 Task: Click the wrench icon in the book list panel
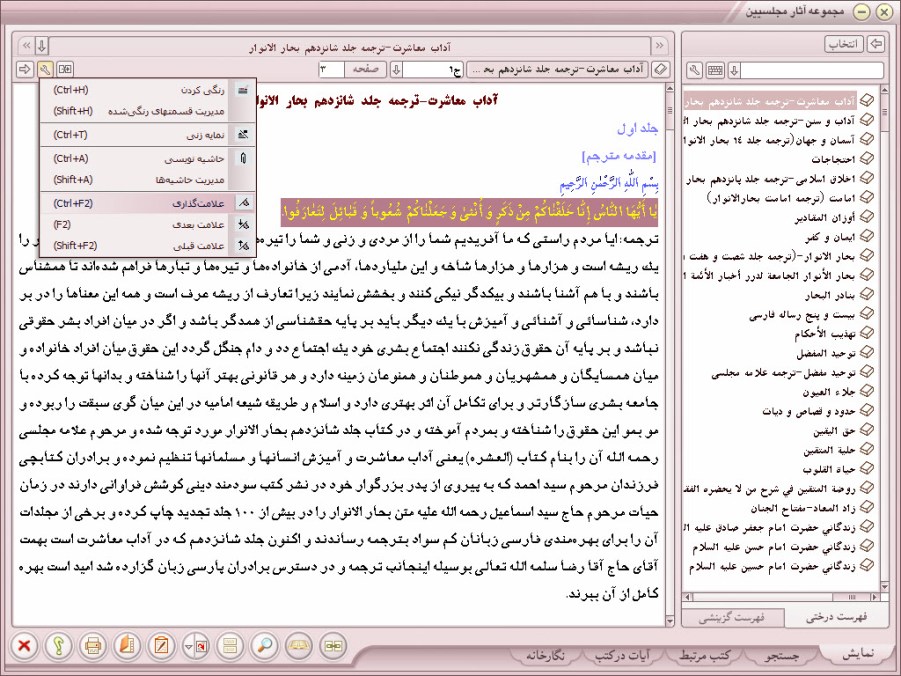[695, 71]
